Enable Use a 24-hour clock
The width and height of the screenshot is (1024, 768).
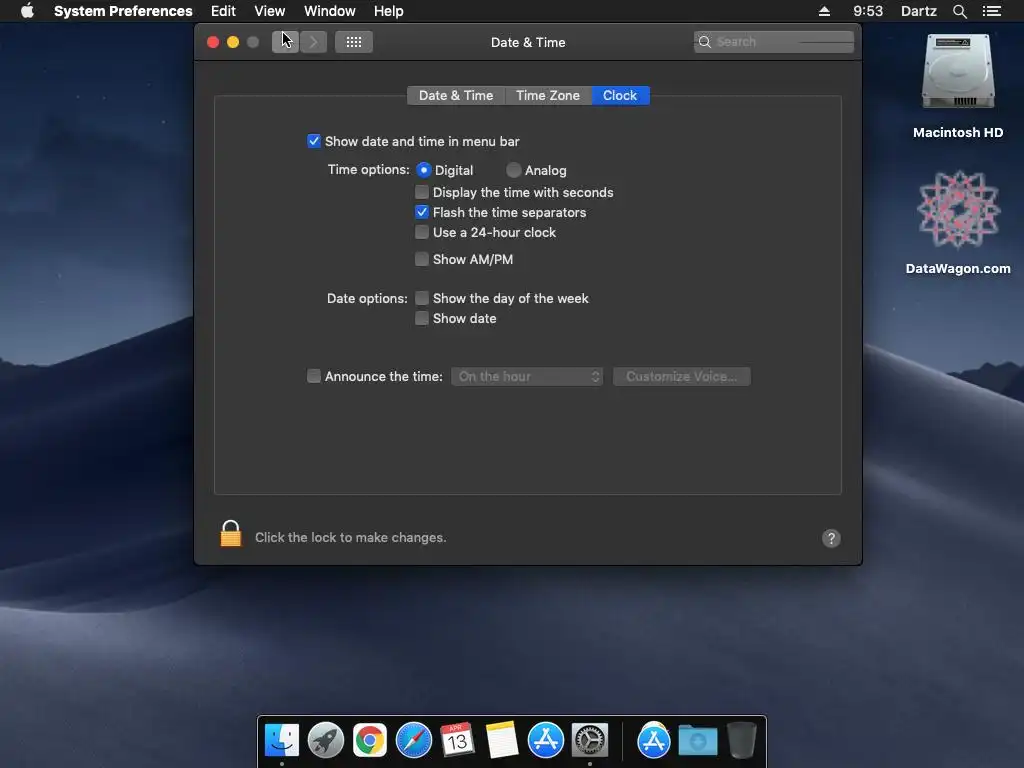[x=422, y=232]
